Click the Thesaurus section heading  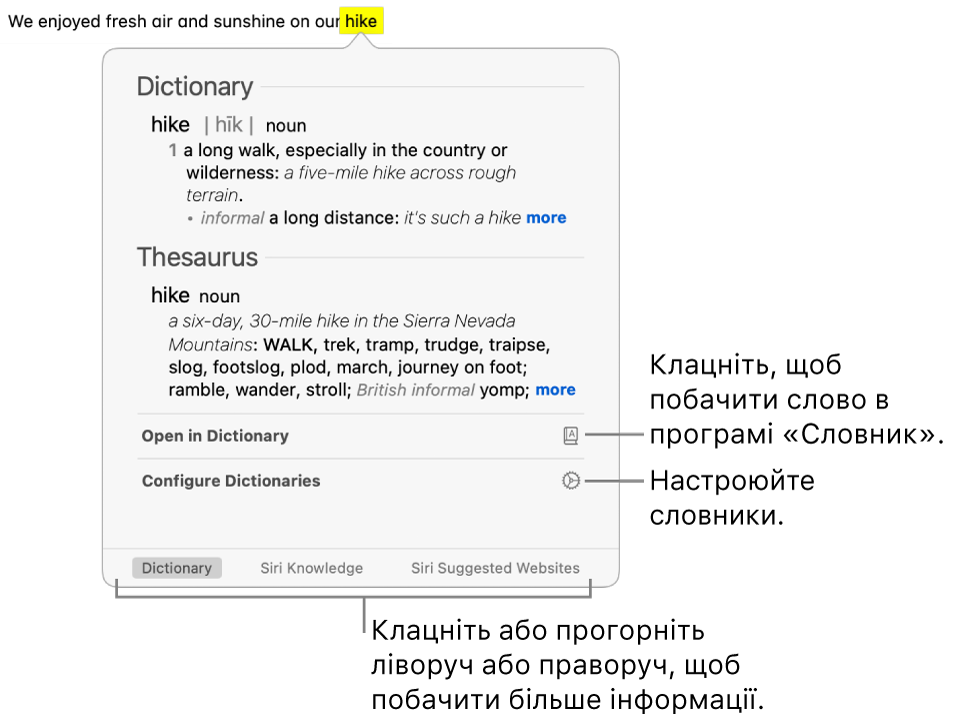[197, 257]
